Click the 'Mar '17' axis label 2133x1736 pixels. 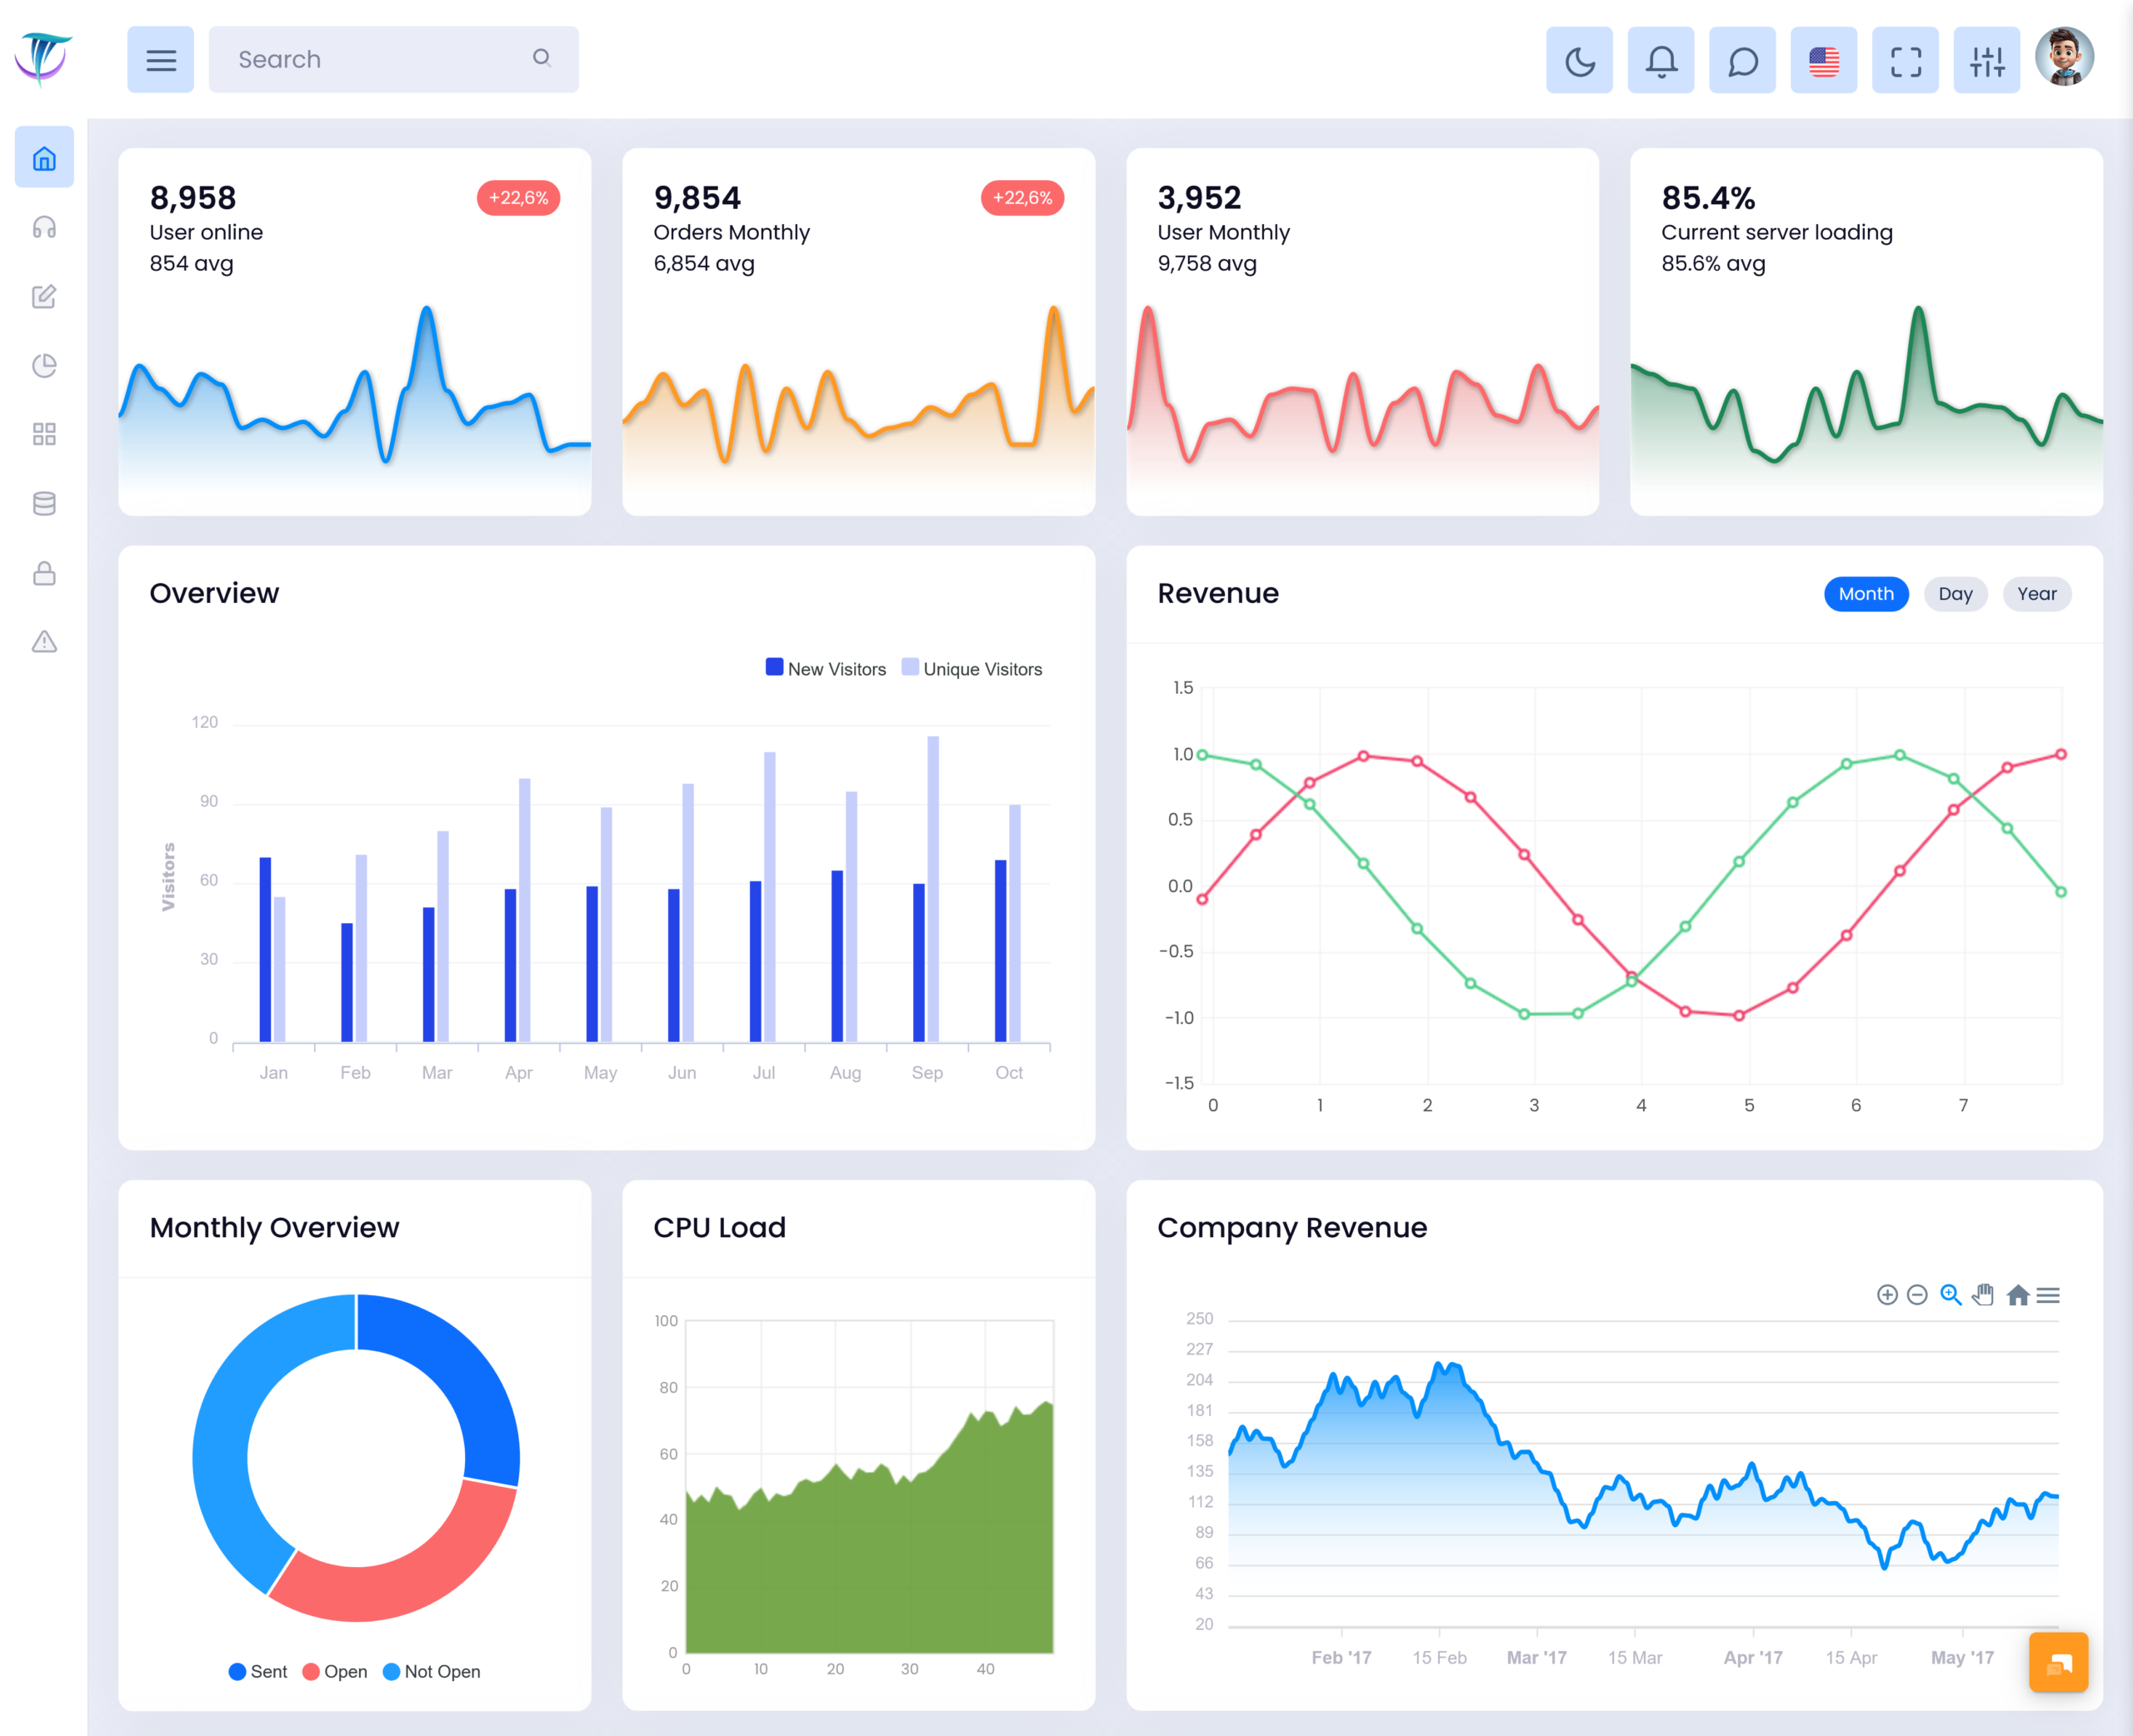(1536, 1657)
